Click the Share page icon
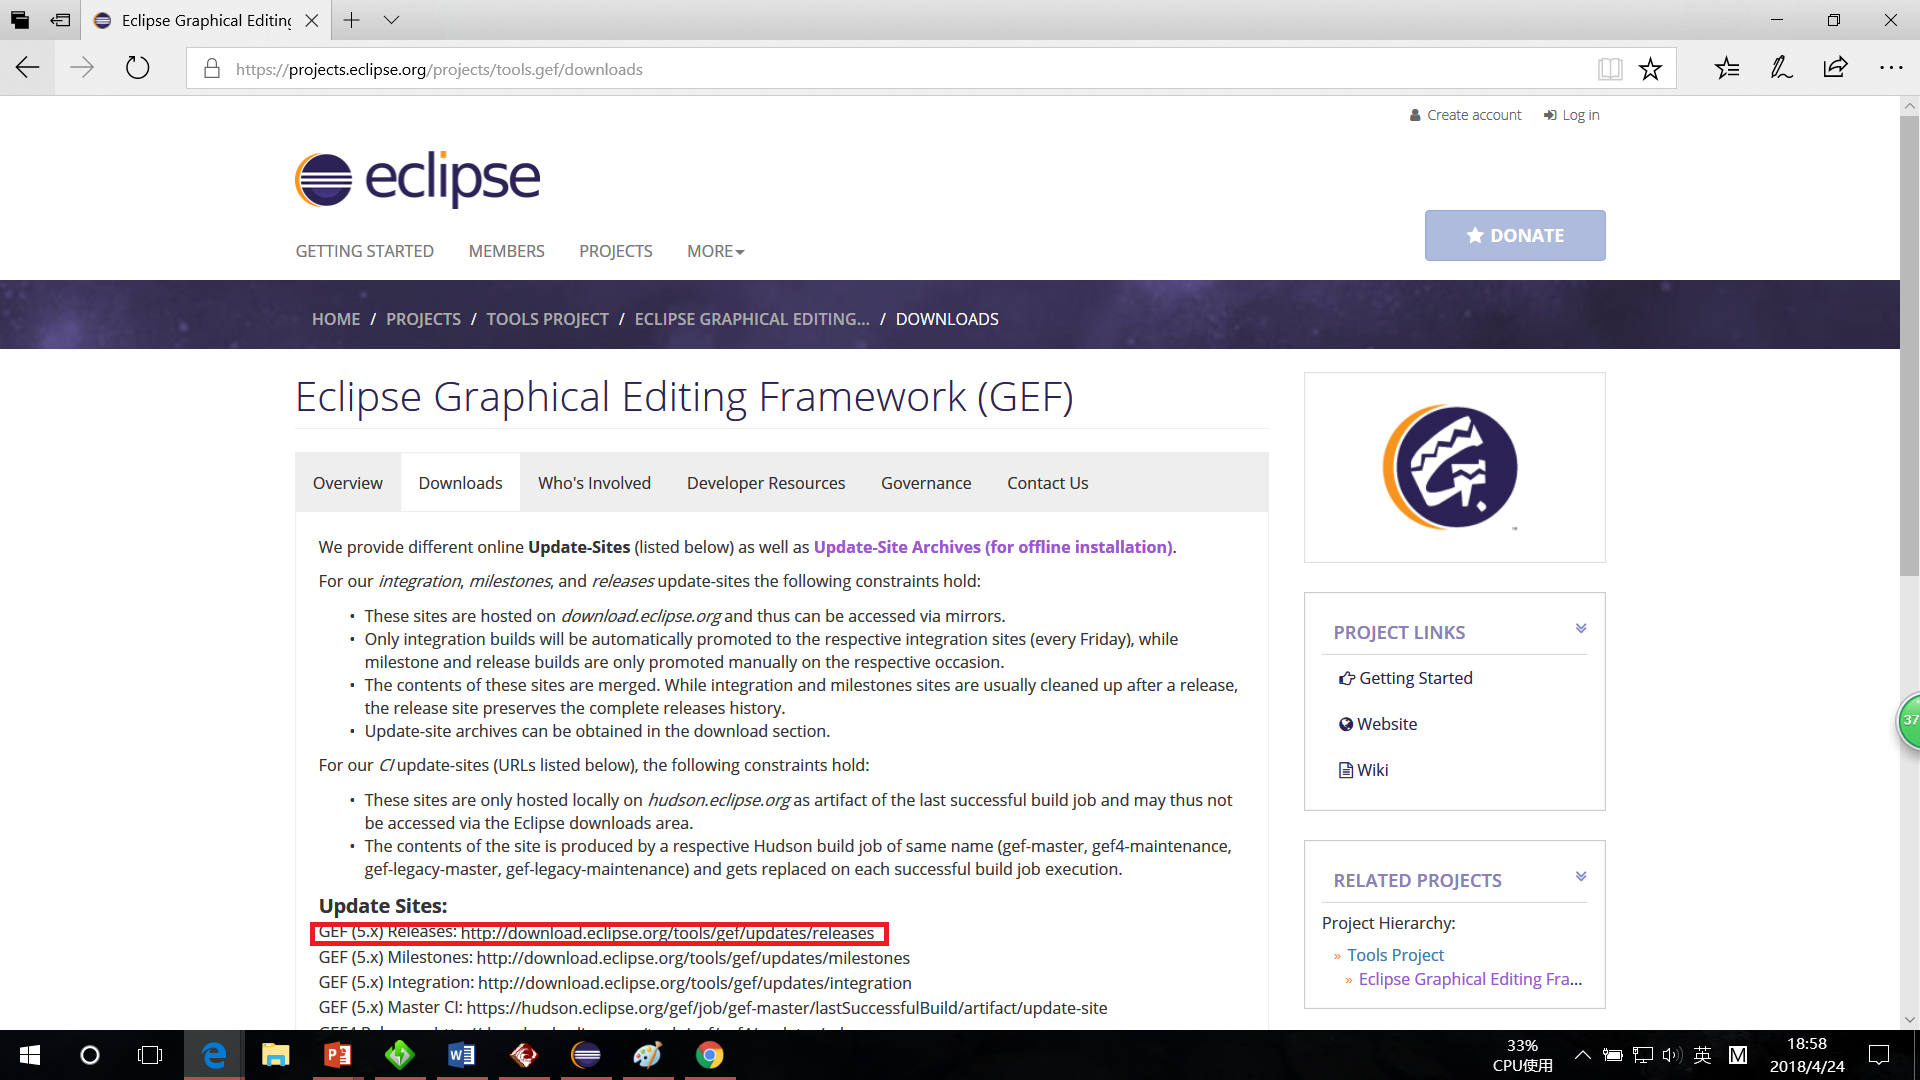 click(x=1835, y=68)
